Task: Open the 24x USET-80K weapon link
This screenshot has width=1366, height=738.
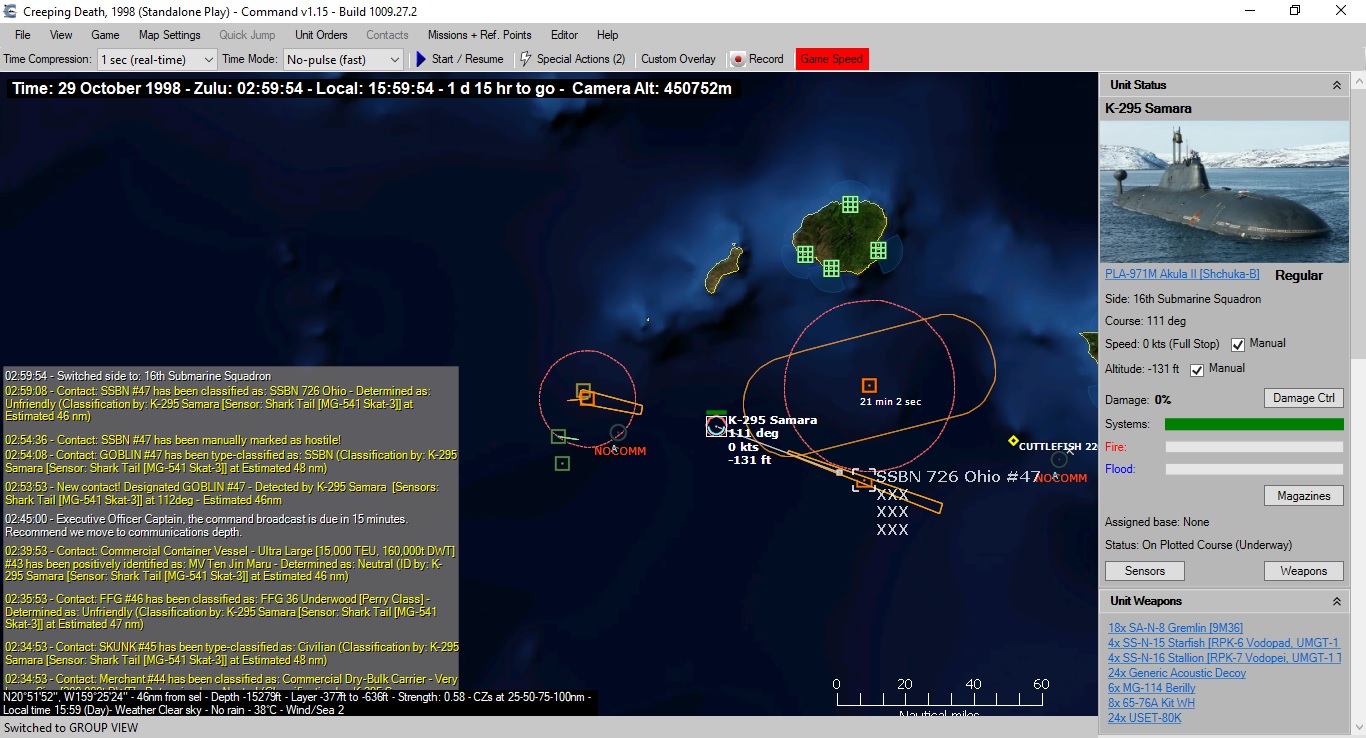Action: pyautogui.click(x=1145, y=718)
